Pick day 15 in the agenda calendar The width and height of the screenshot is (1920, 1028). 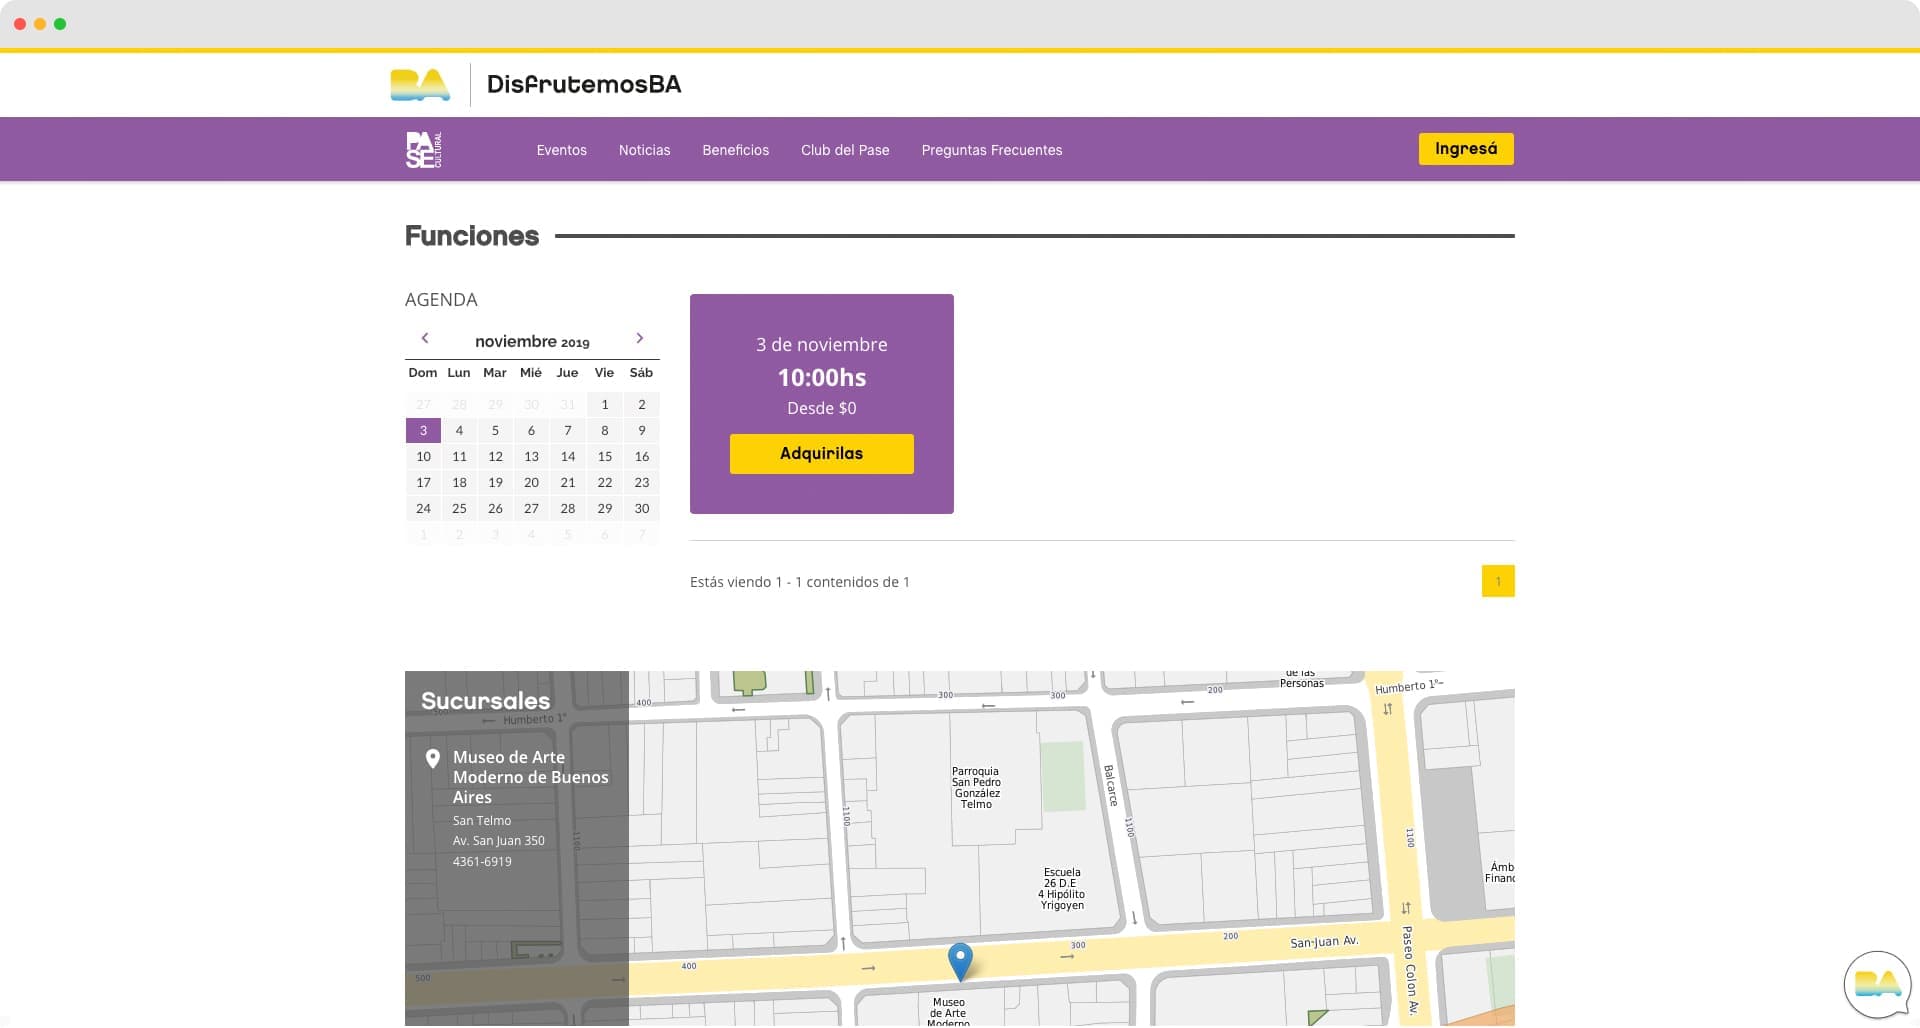tap(605, 457)
